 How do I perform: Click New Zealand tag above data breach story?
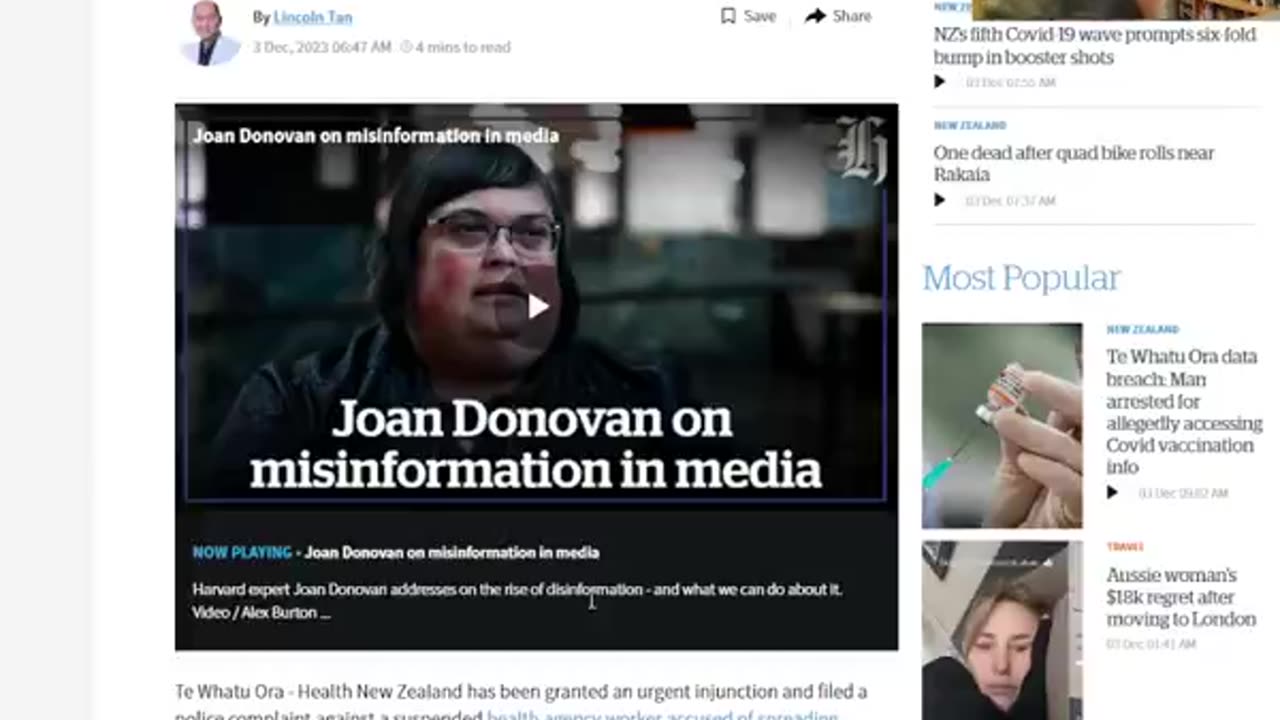pyautogui.click(x=1143, y=330)
